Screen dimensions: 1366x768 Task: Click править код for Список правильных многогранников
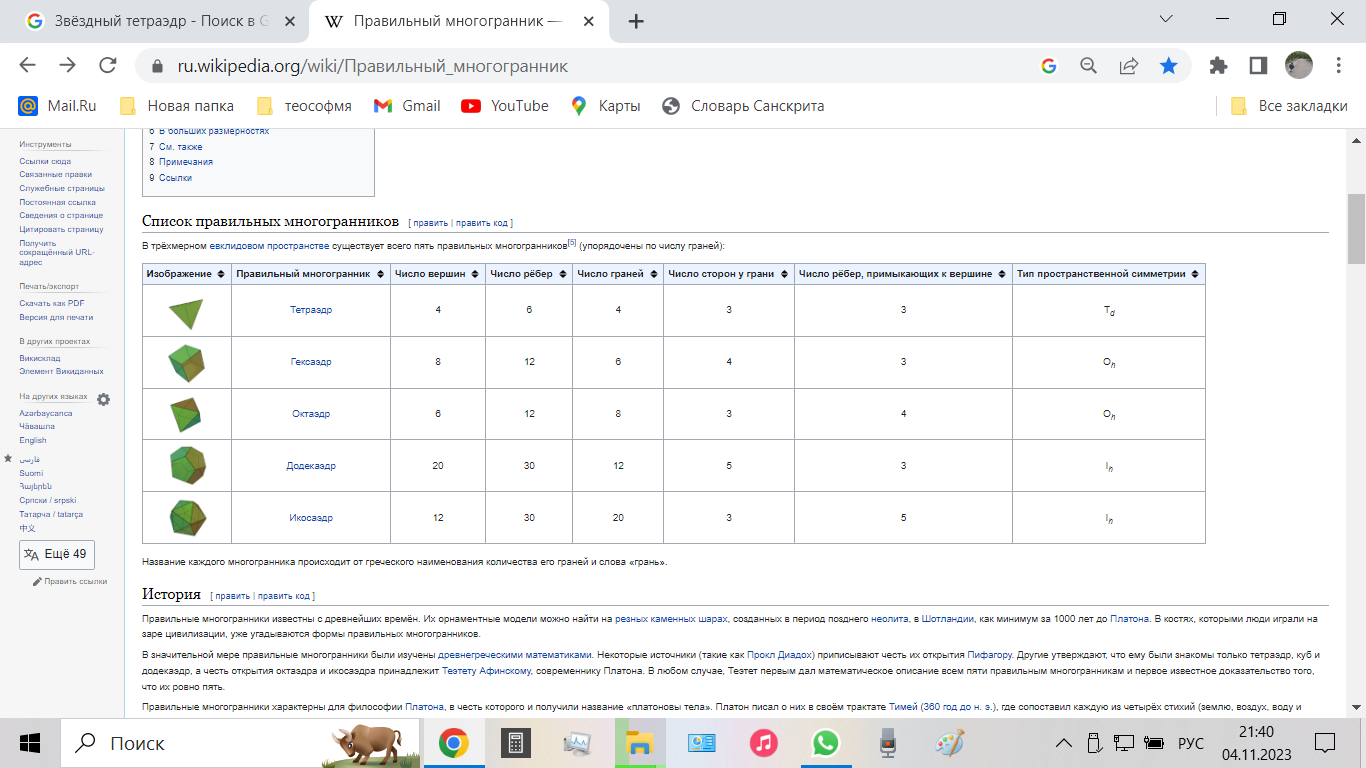482,223
